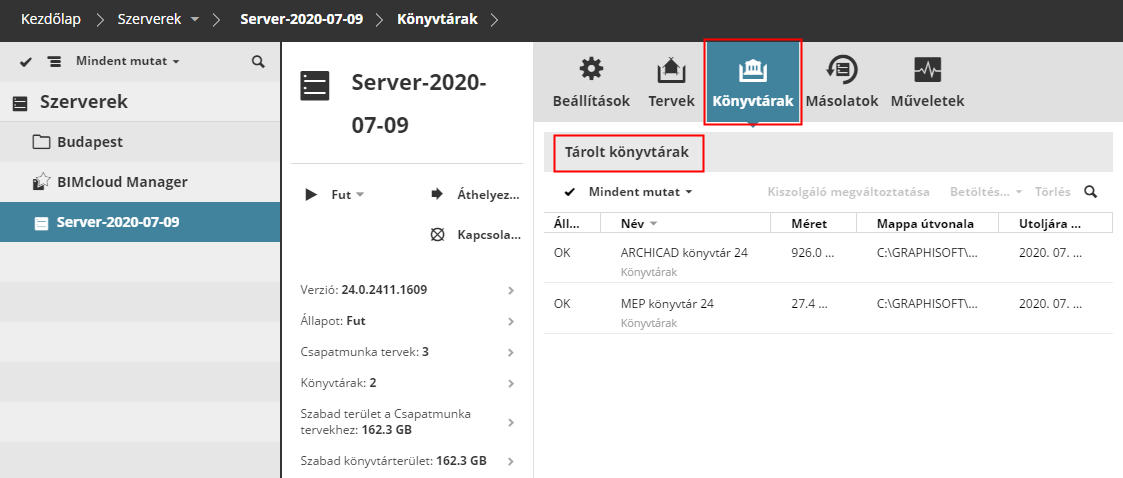This screenshot has height=478, width=1123.
Task: Click the Törlés button
Action: (x=1053, y=192)
